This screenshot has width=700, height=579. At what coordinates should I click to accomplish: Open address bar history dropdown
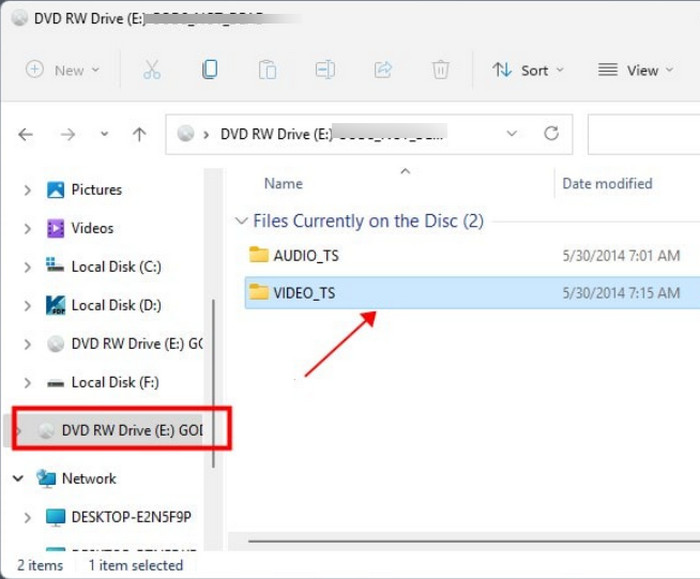(x=512, y=133)
